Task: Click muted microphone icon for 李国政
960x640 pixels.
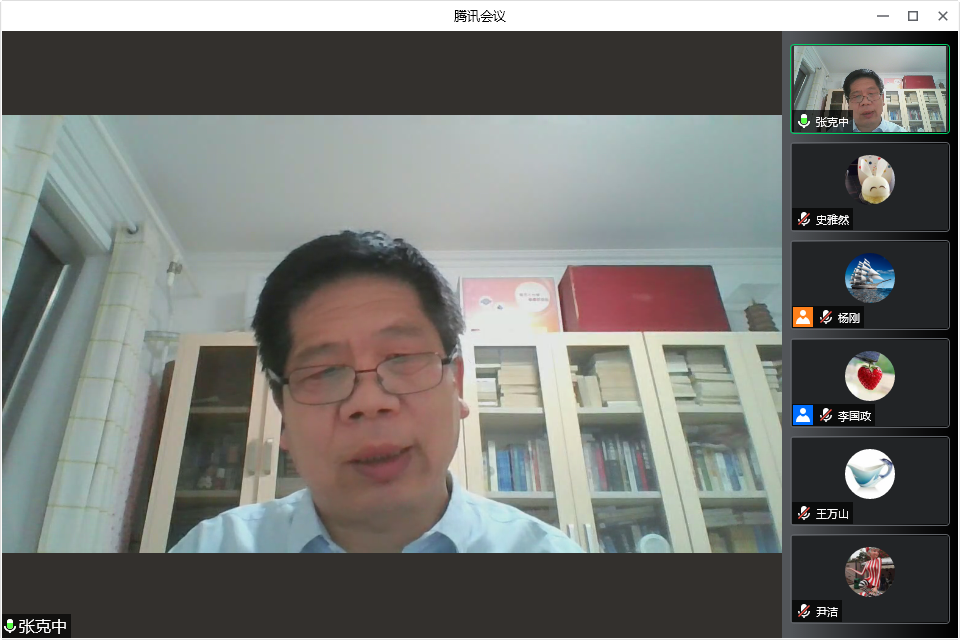Action: [x=827, y=415]
